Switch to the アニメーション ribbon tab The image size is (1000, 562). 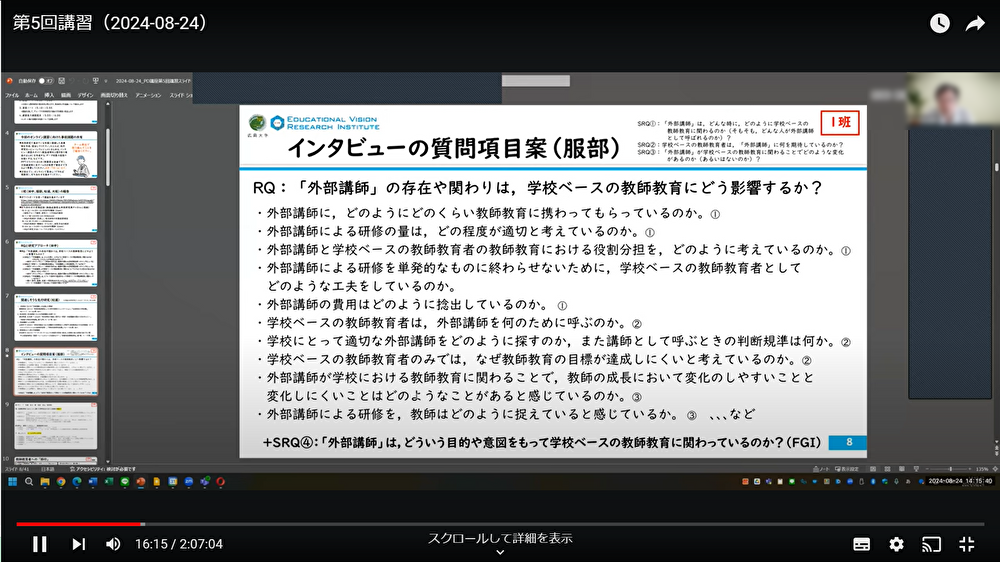(149, 96)
